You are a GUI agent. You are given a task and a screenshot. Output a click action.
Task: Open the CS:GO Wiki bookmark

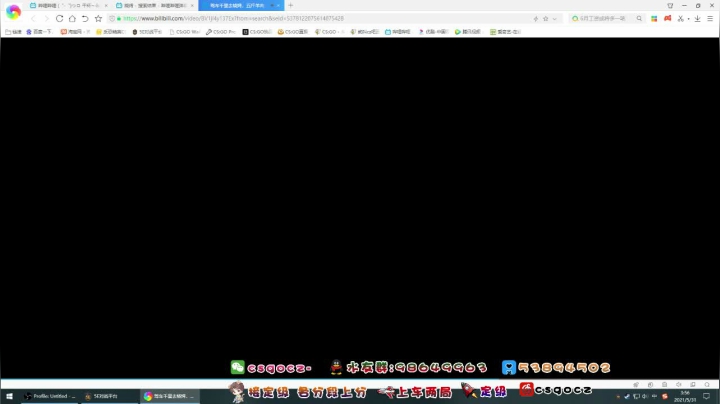point(185,32)
